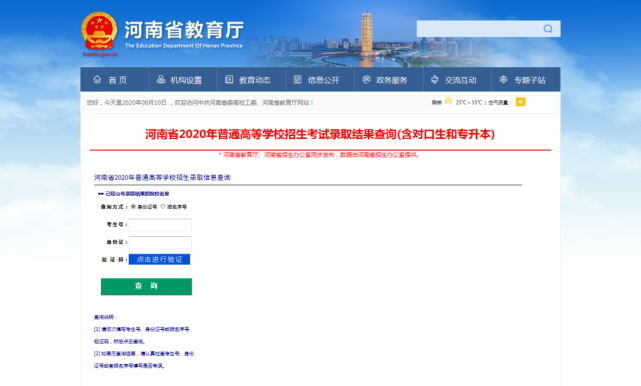Viewport: 641px width, 386px height.
Task: Click the yellow air quality badge
Action: [520, 102]
